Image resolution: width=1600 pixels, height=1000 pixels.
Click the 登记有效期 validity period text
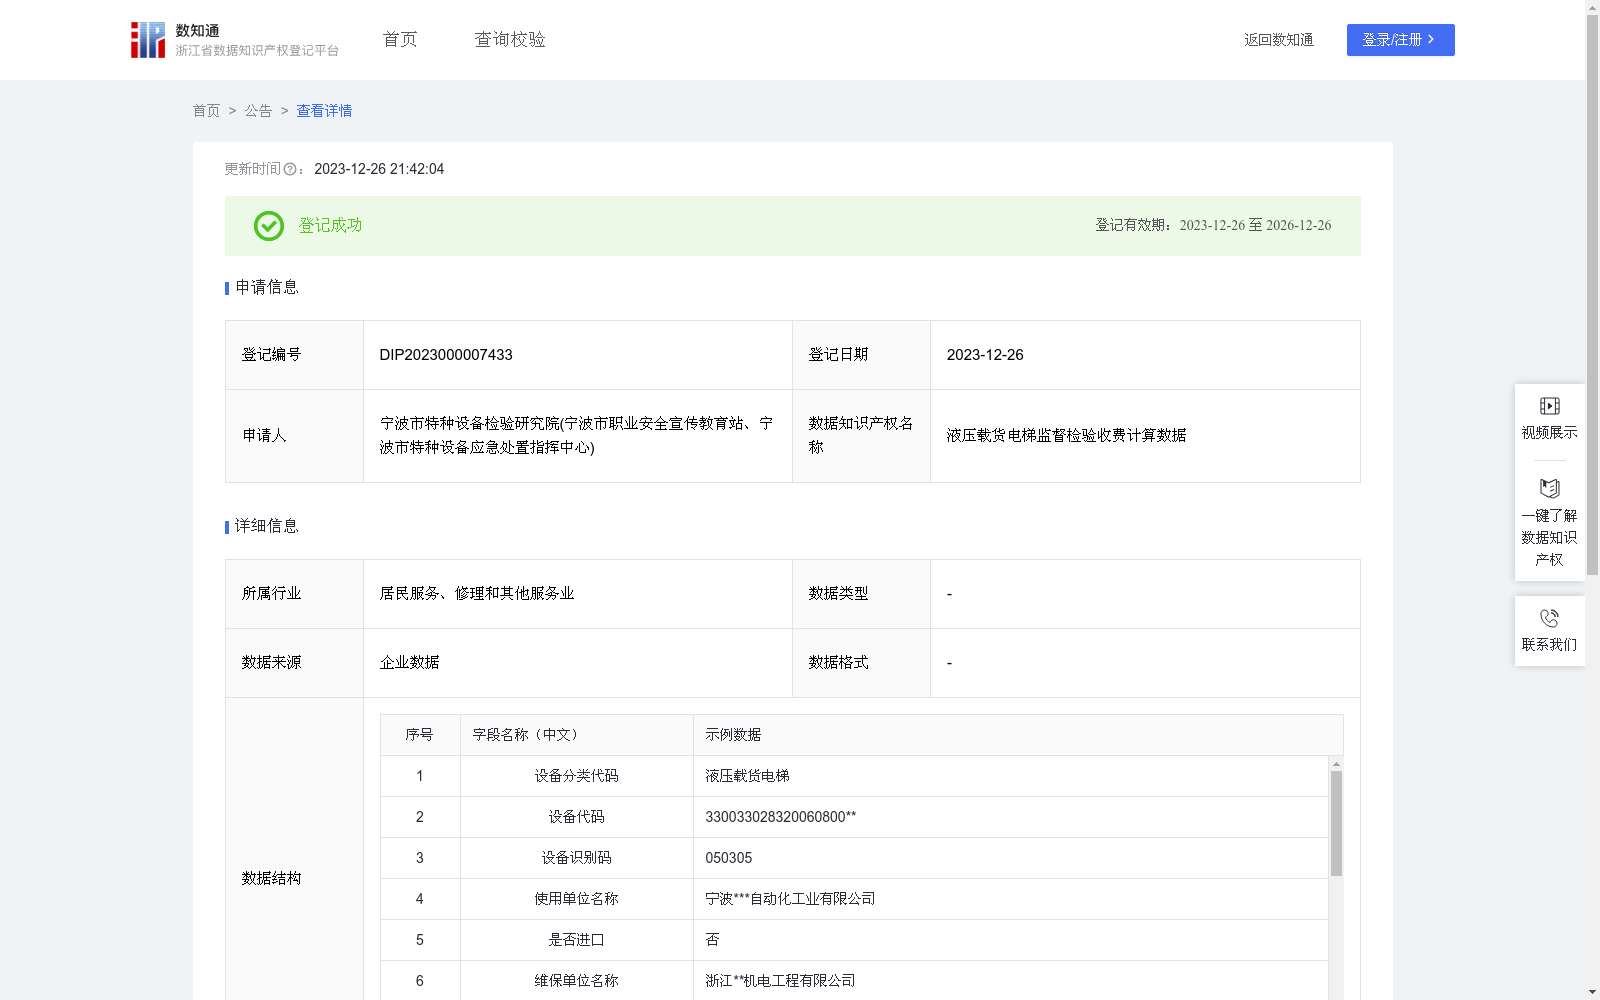click(x=1213, y=226)
